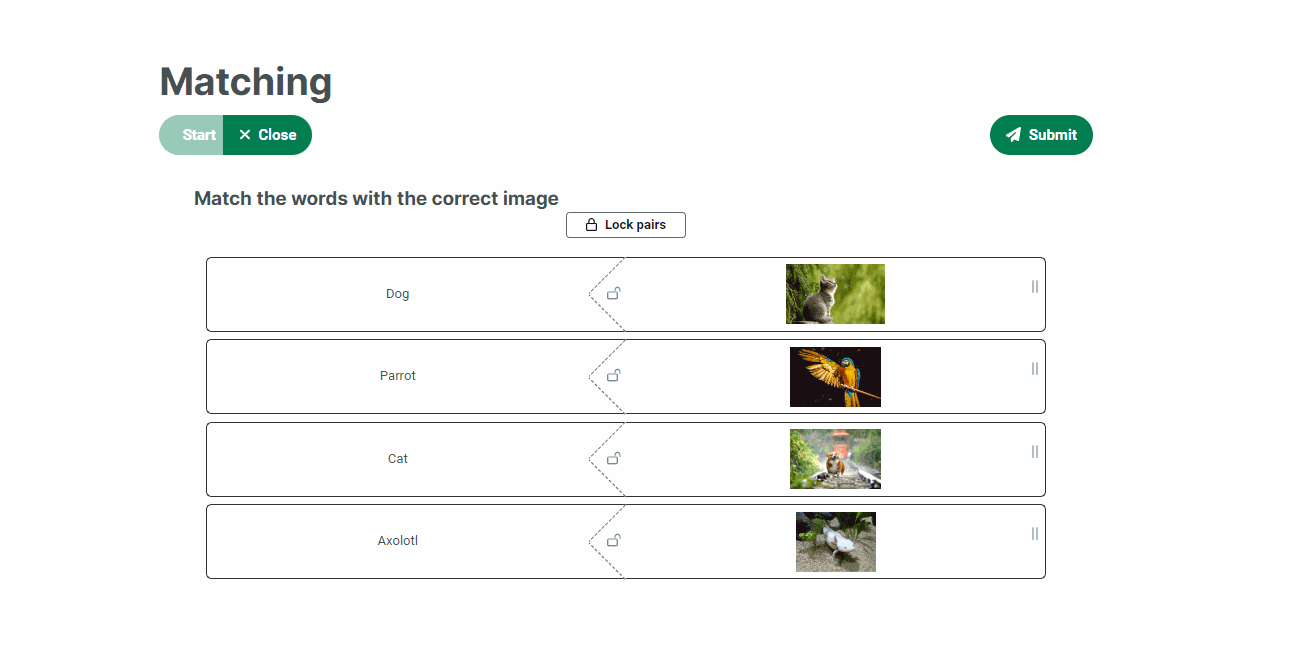1296x658 pixels.
Task: Click the drag handle on the kitten row
Action: point(1034,287)
